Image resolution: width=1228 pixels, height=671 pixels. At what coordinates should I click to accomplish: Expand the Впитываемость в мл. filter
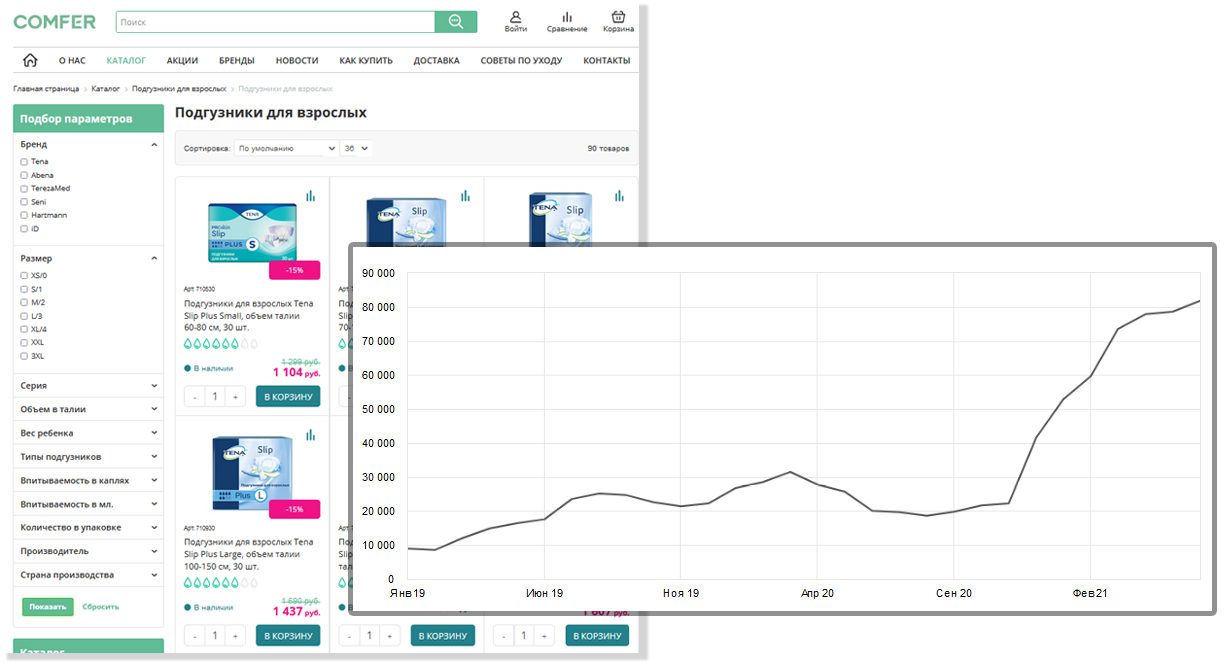[x=88, y=504]
